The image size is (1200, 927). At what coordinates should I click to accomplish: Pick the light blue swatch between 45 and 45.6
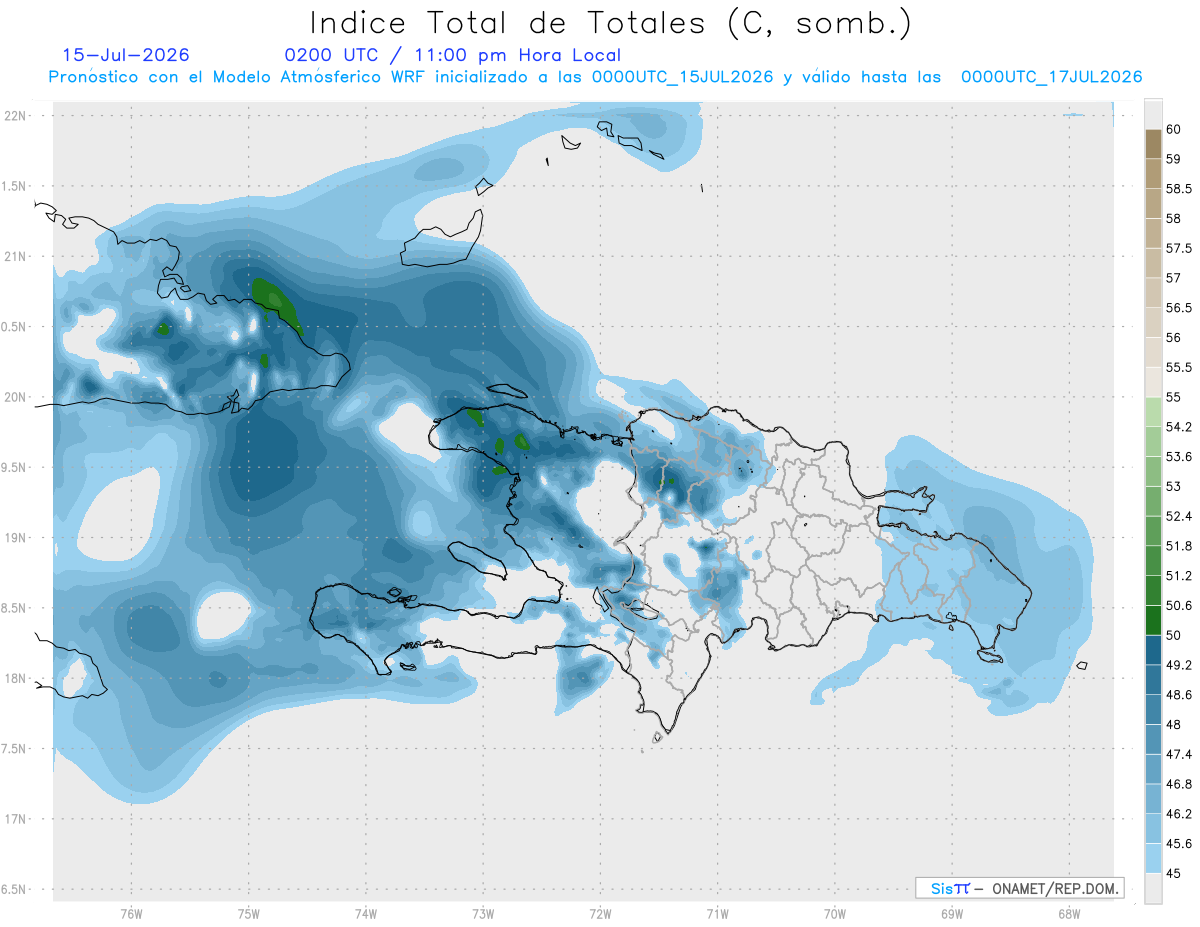[x=1153, y=858]
